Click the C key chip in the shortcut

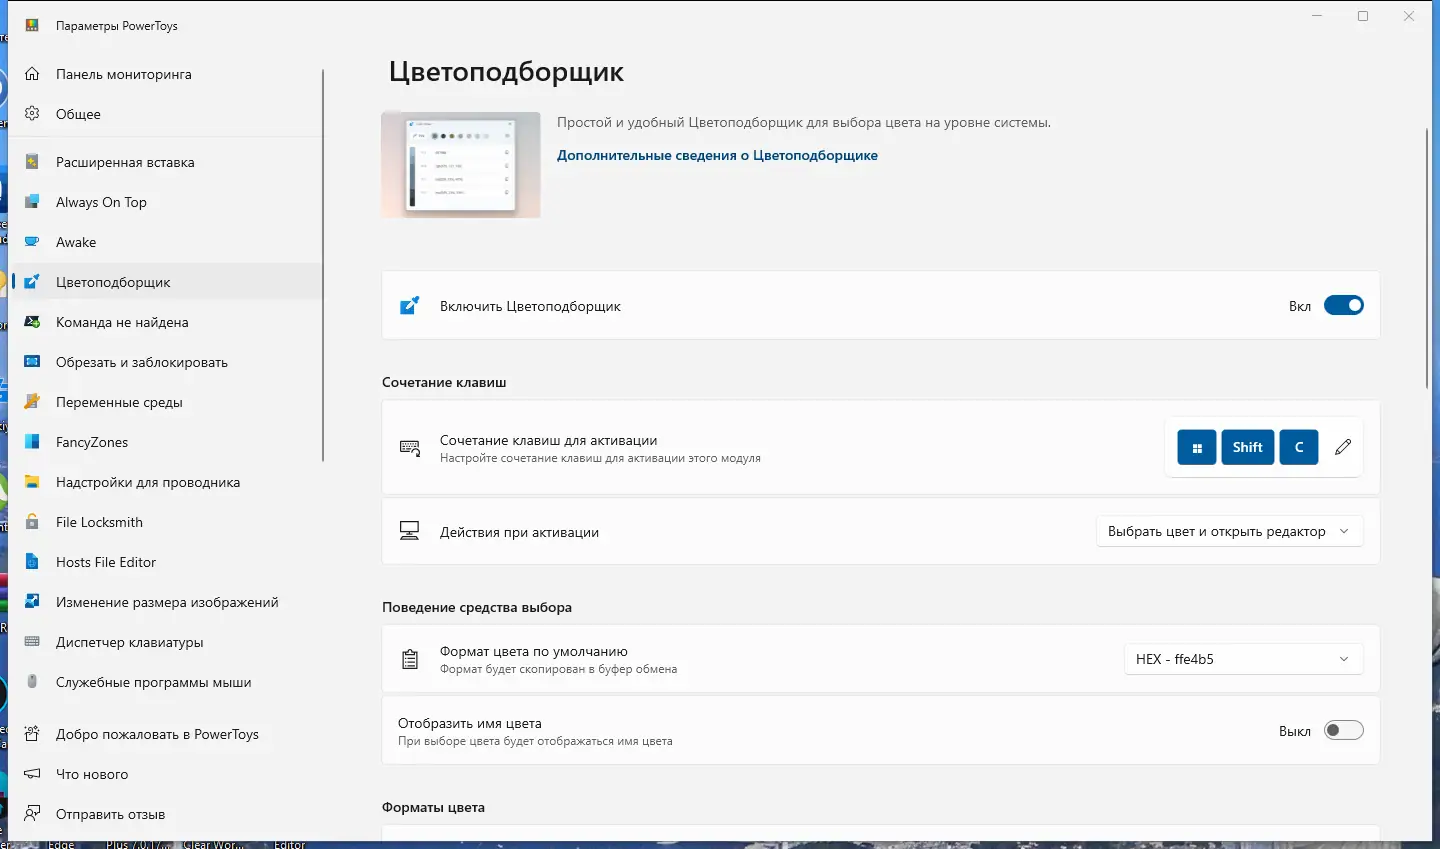(1299, 447)
